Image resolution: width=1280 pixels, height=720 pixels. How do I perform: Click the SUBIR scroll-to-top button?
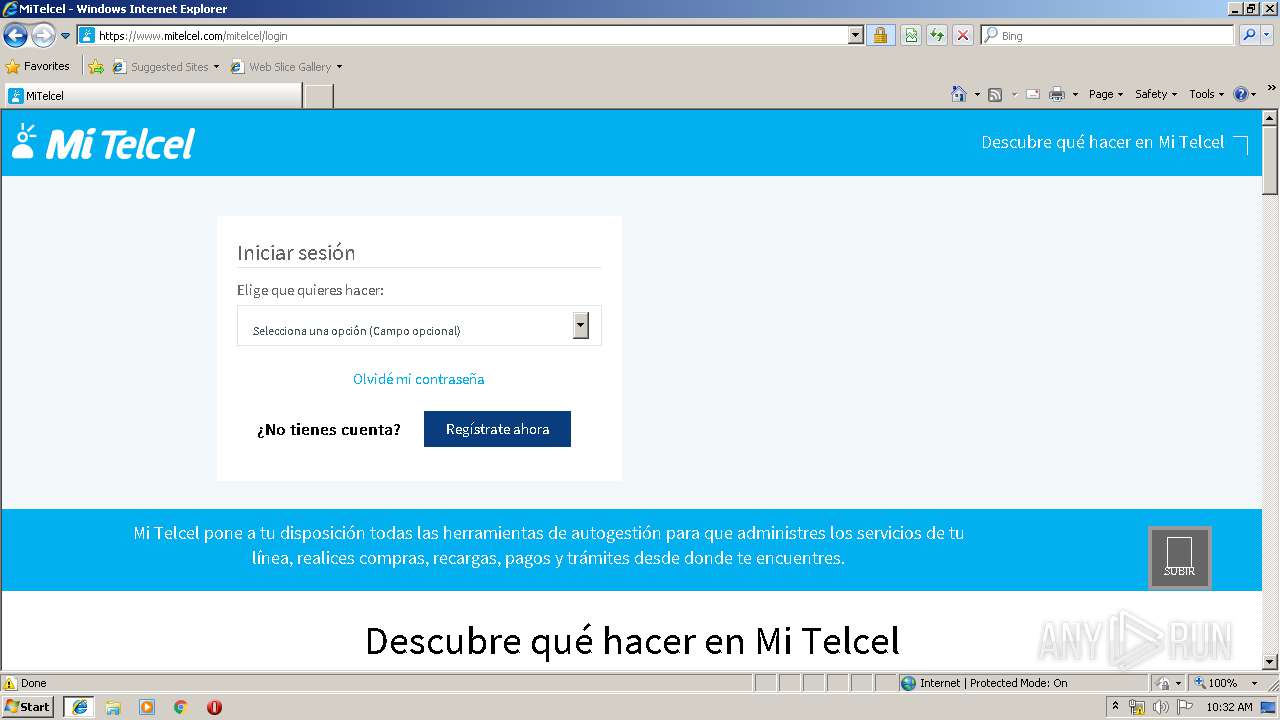click(x=1180, y=558)
